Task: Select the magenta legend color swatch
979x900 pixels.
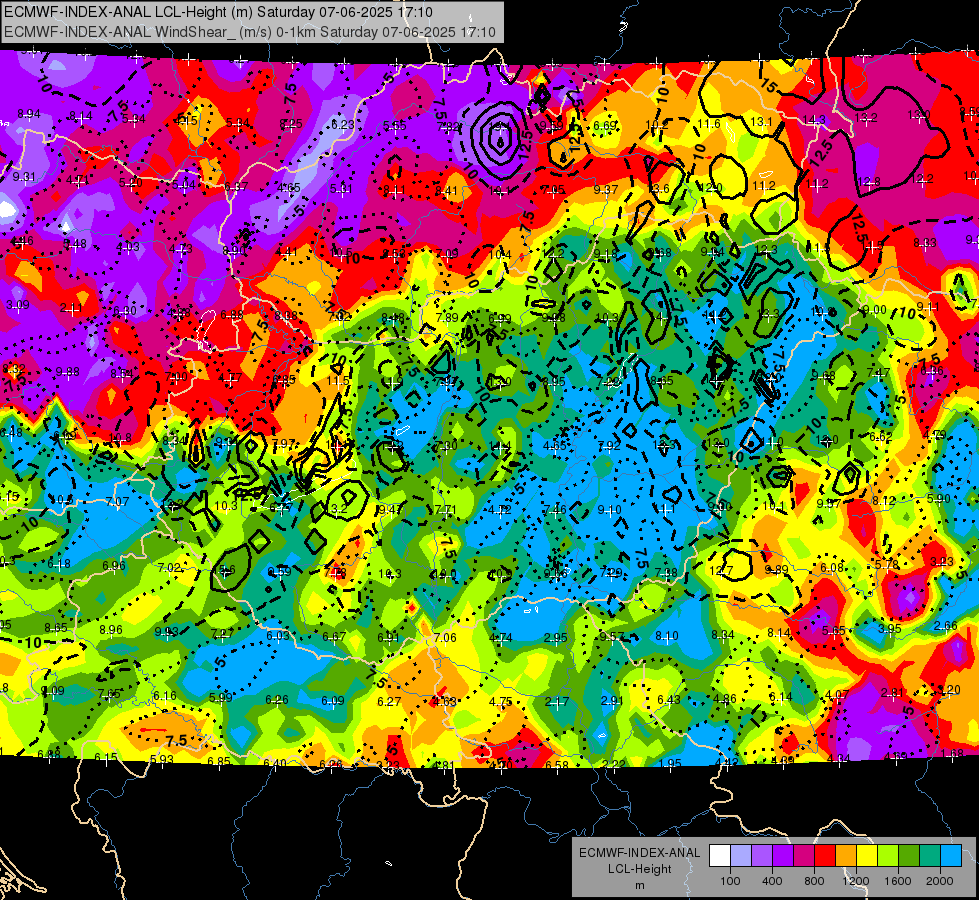Action: pyautogui.click(x=804, y=855)
